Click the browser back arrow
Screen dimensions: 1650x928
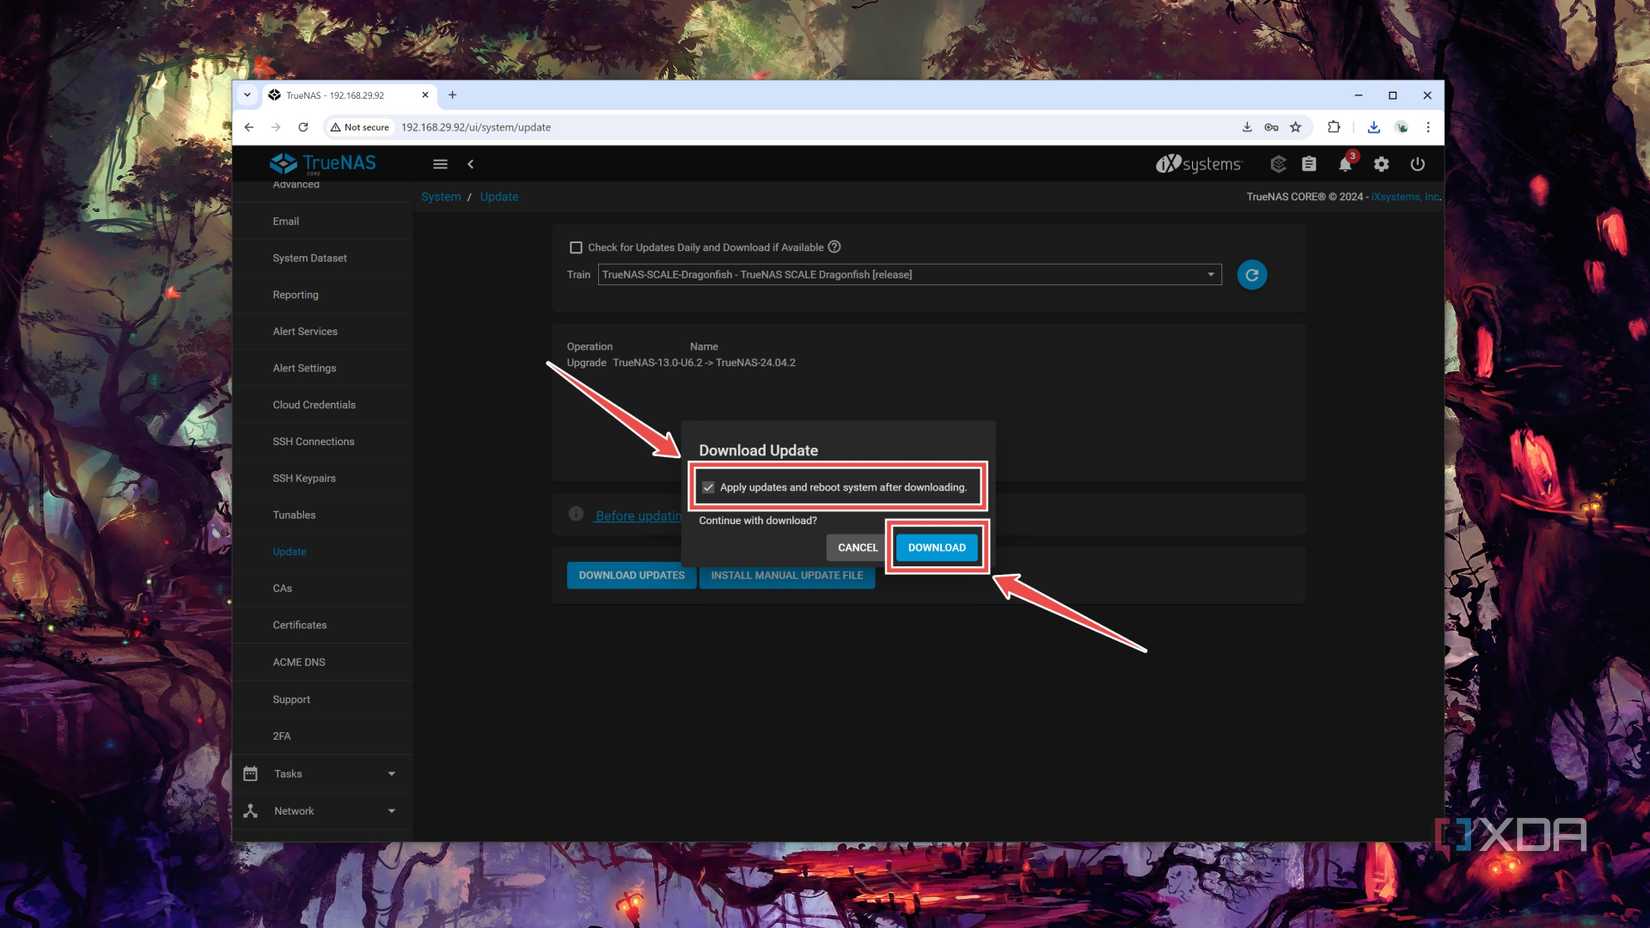pos(249,127)
